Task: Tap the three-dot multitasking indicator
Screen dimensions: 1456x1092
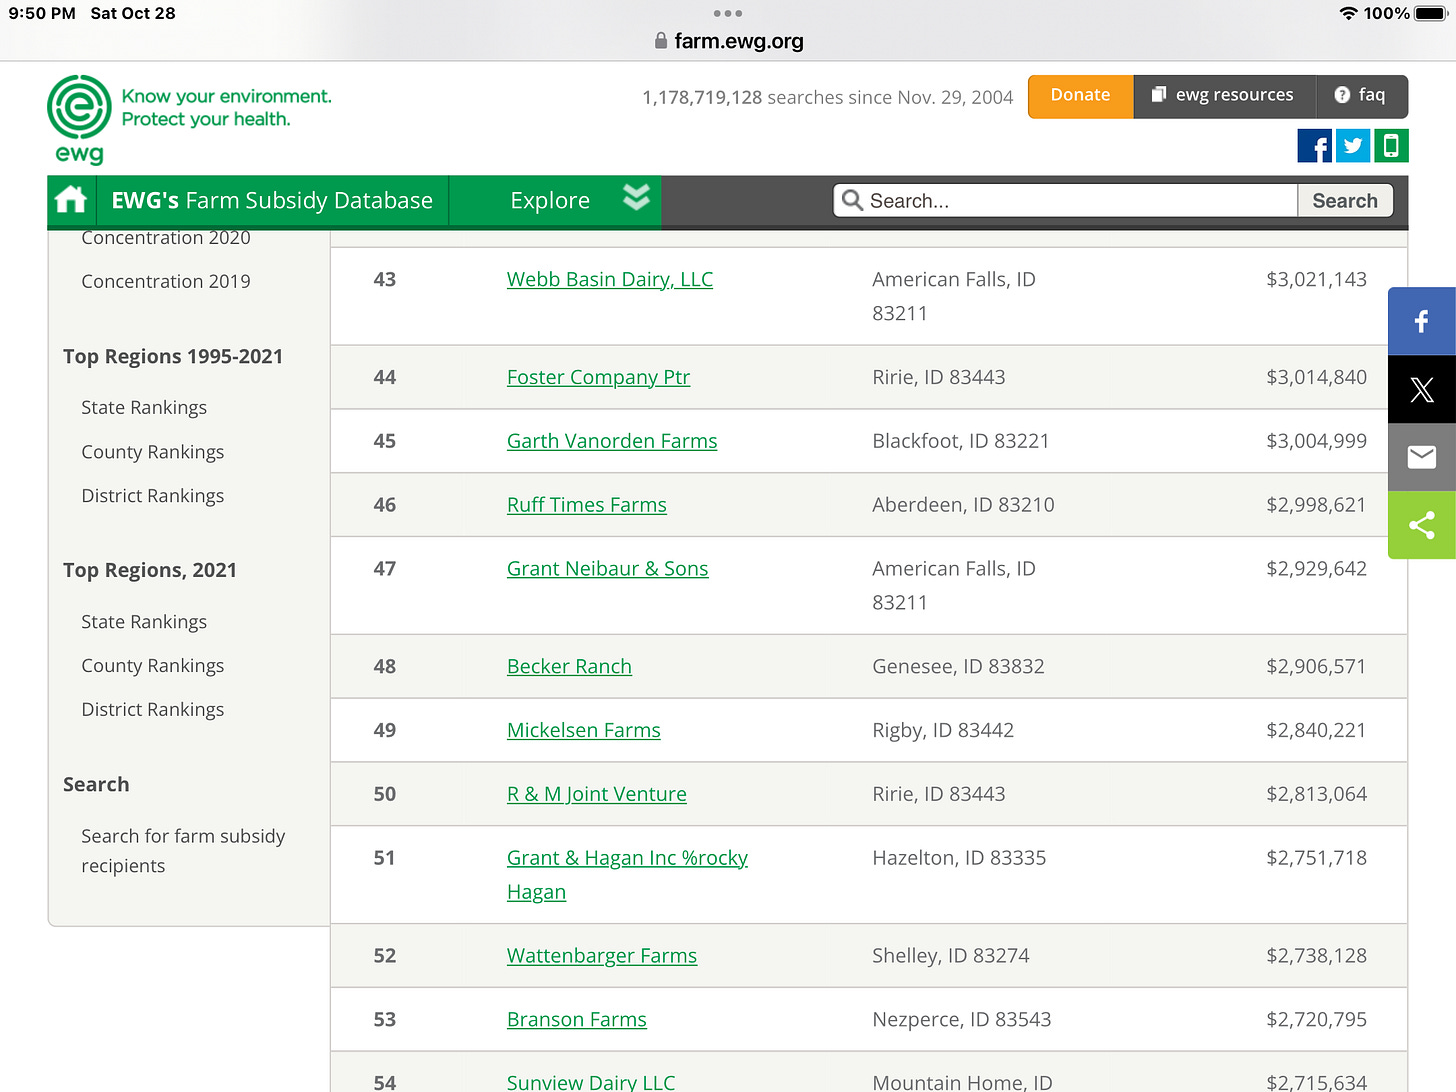Action: (728, 13)
